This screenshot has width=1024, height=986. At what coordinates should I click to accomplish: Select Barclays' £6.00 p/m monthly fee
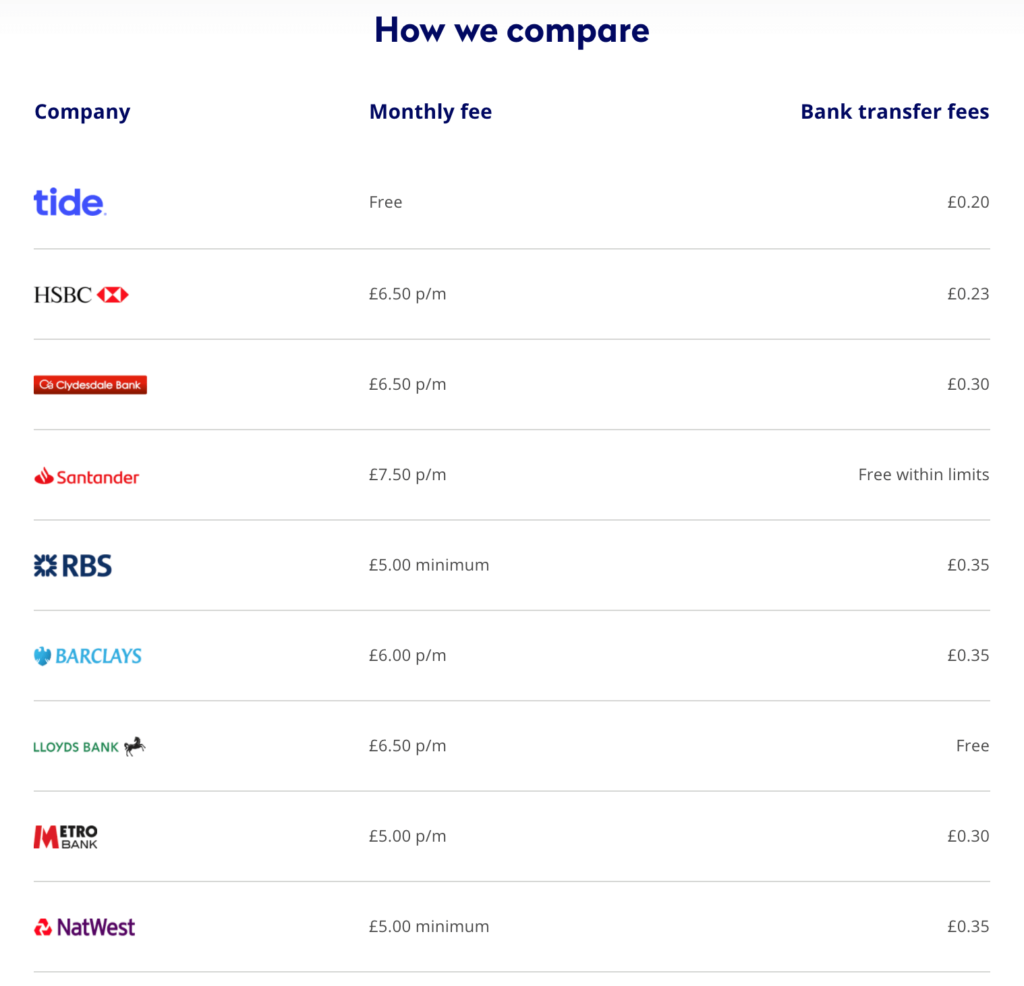408,656
